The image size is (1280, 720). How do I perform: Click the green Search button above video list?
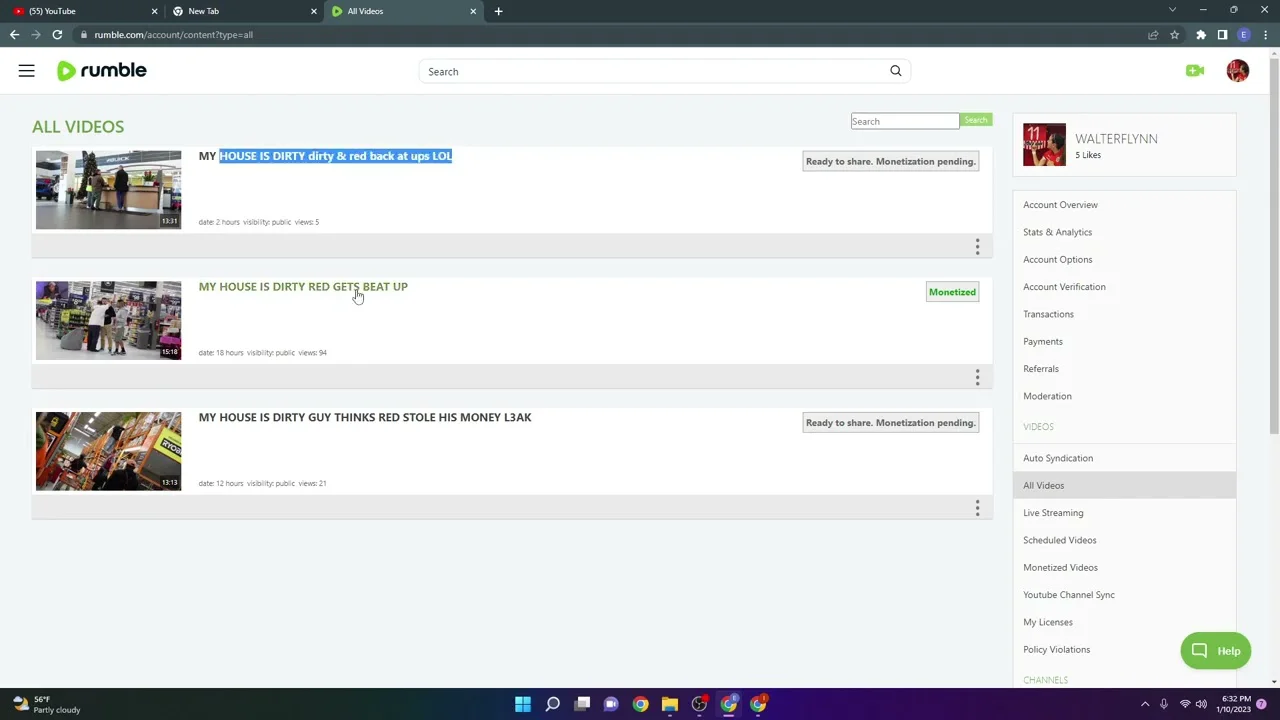(x=975, y=121)
